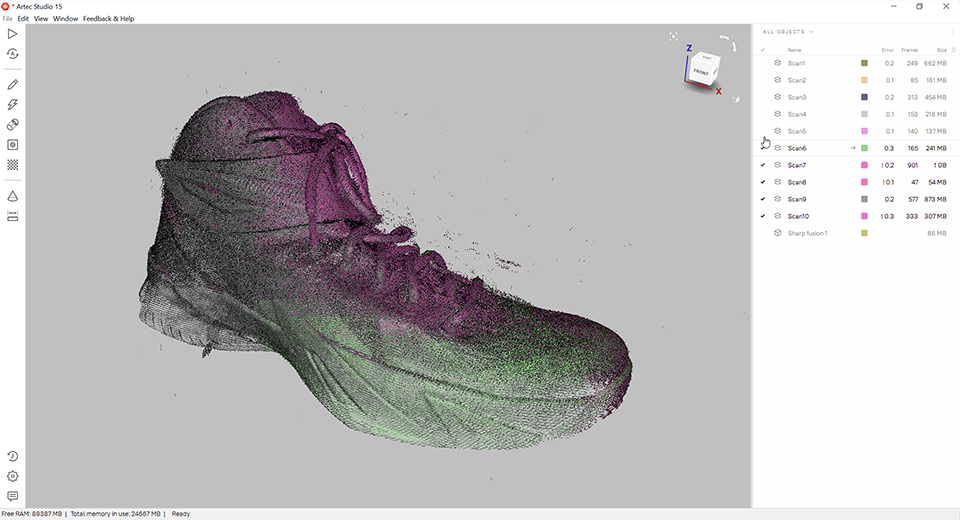This screenshot has height=520, width=960.
Task: Click the 'Free RAM: 89387 MB' status entry
Action: click(32, 514)
